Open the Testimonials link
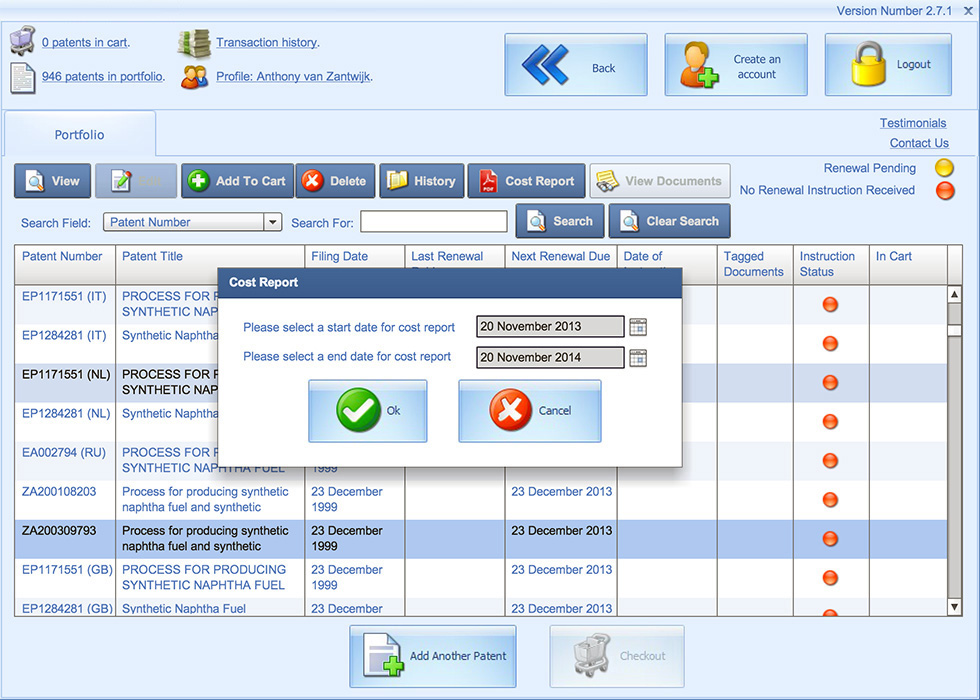The image size is (980, 700). click(x=912, y=123)
